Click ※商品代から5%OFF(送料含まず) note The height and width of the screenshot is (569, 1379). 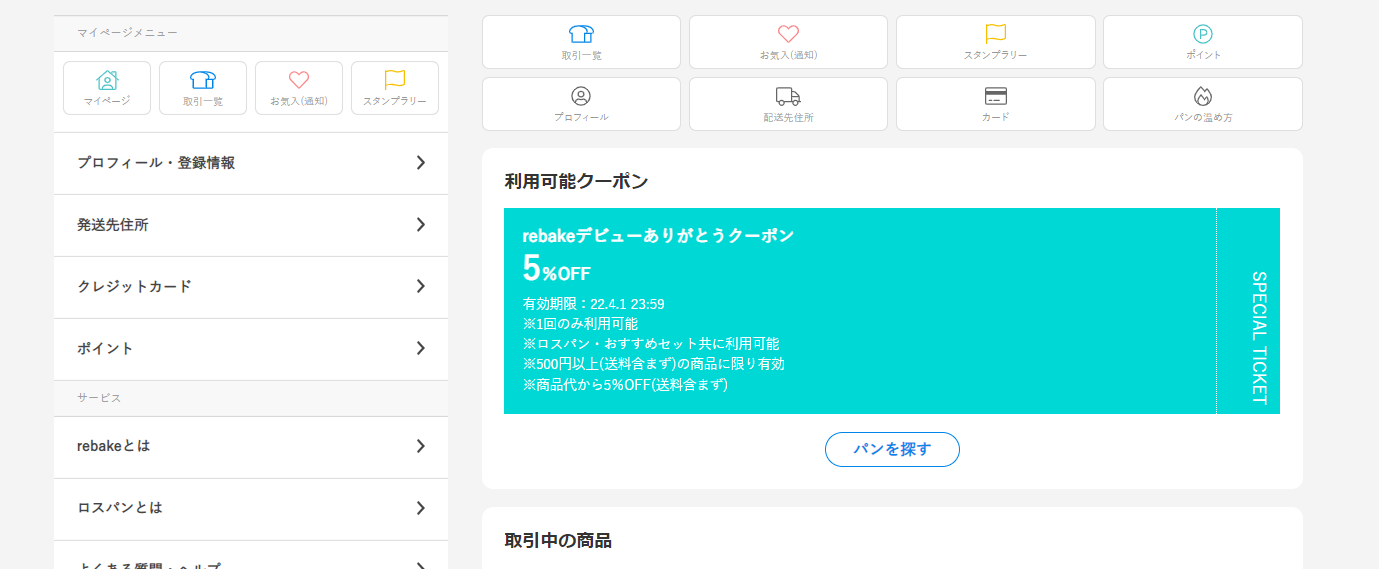coord(625,384)
